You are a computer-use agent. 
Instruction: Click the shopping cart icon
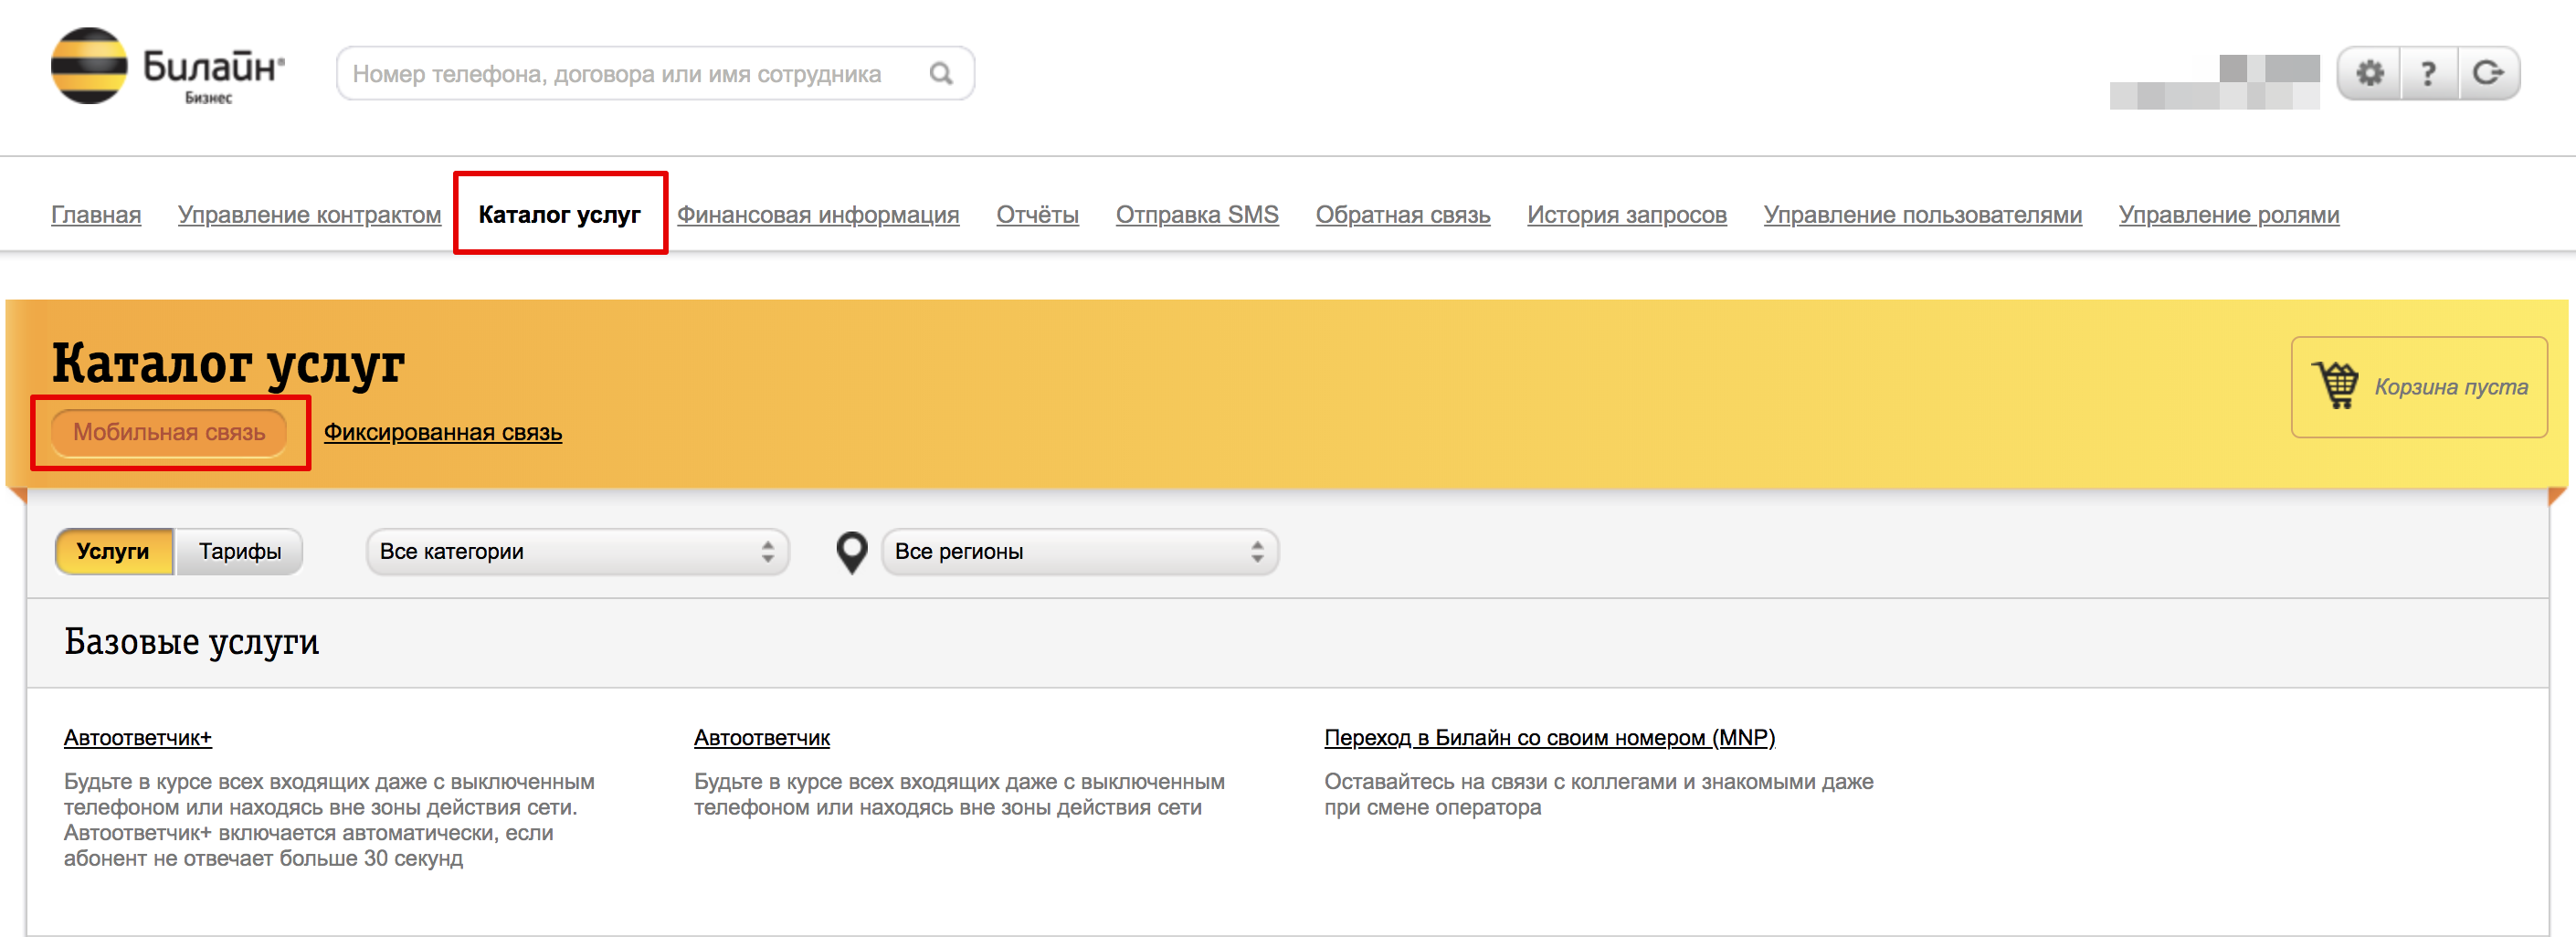[x=2336, y=385]
